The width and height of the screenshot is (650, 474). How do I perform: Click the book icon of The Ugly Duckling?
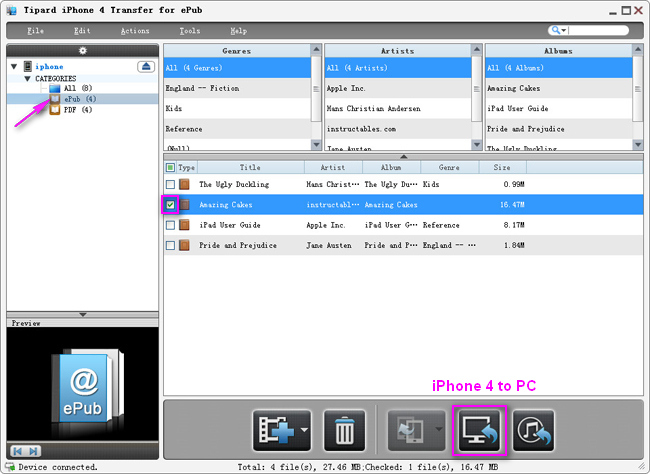184,184
